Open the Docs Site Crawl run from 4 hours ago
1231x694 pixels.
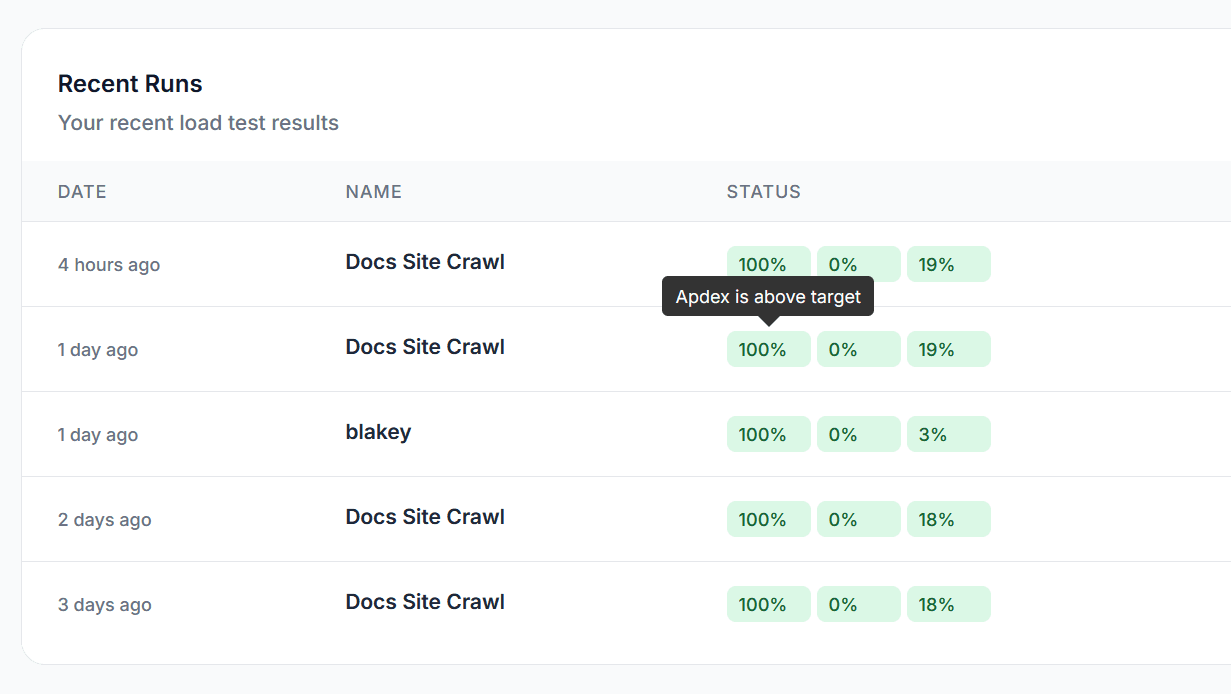425,262
